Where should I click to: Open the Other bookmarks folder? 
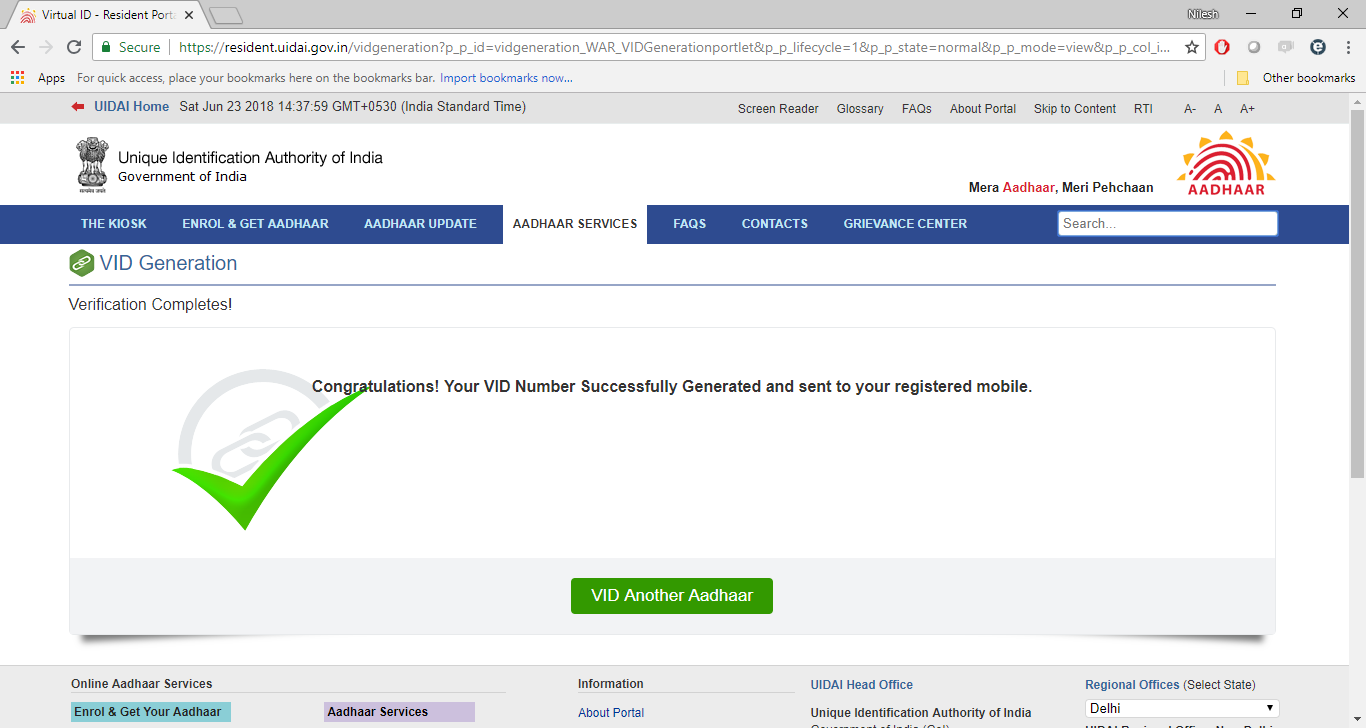pyautogui.click(x=1296, y=78)
